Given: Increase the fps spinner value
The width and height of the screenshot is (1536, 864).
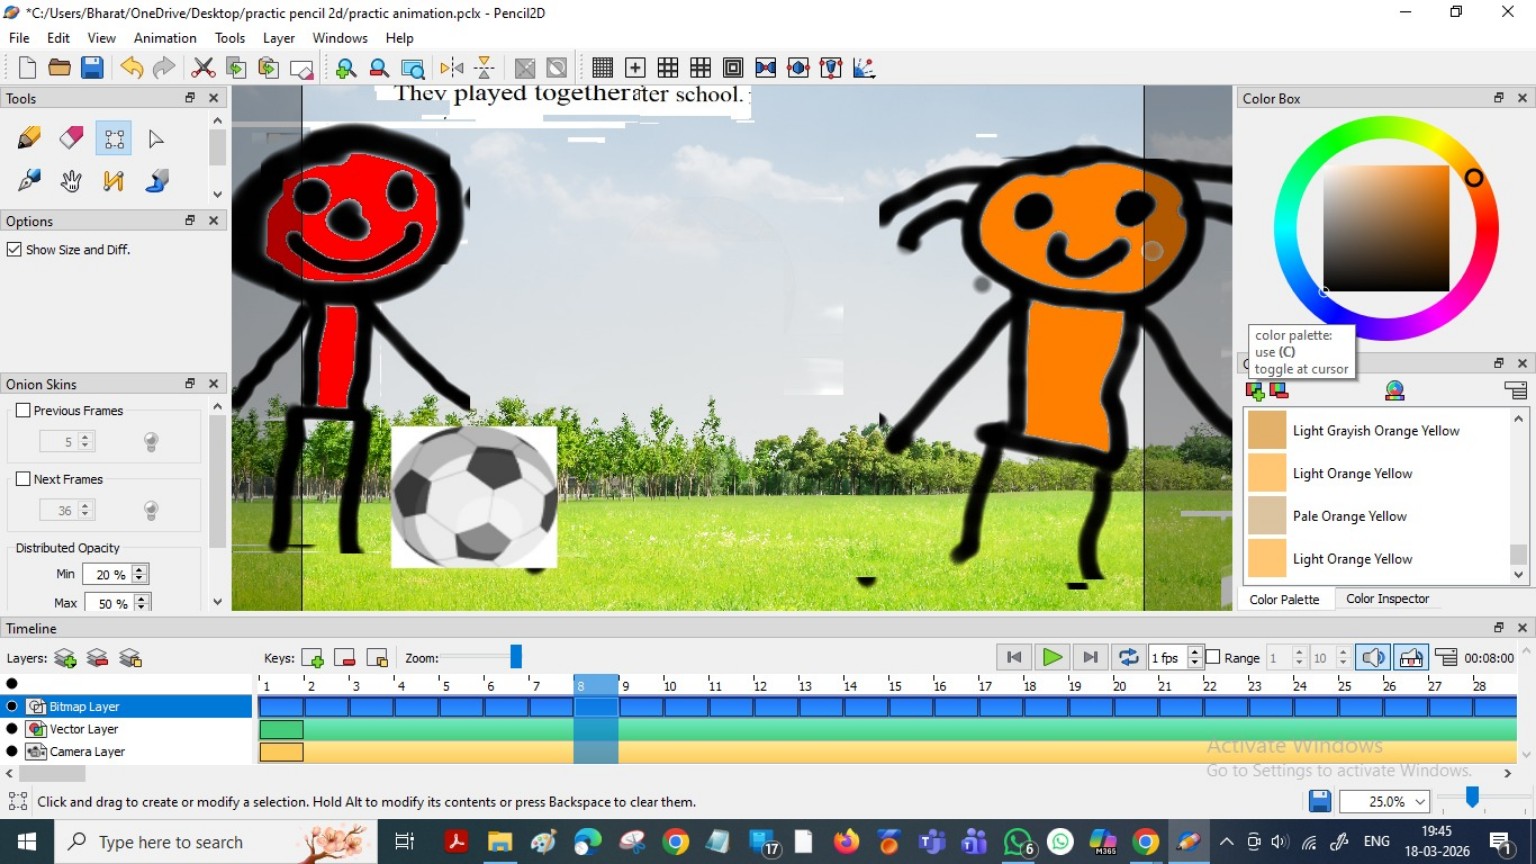Looking at the screenshot, I should pos(1194,652).
